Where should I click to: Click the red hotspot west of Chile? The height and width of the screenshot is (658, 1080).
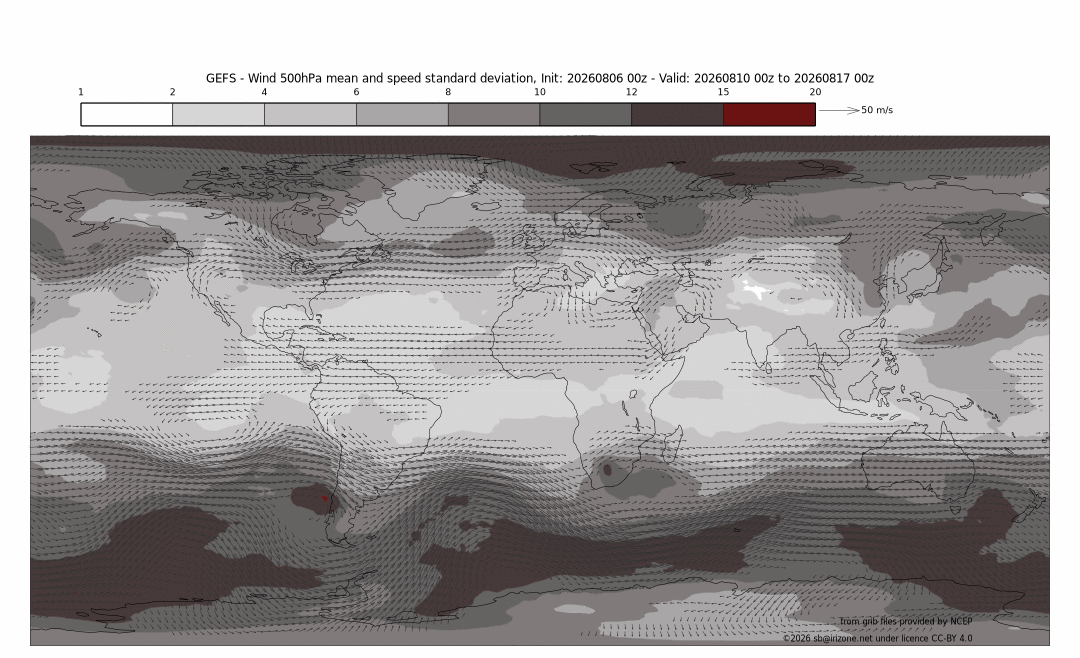(x=324, y=498)
